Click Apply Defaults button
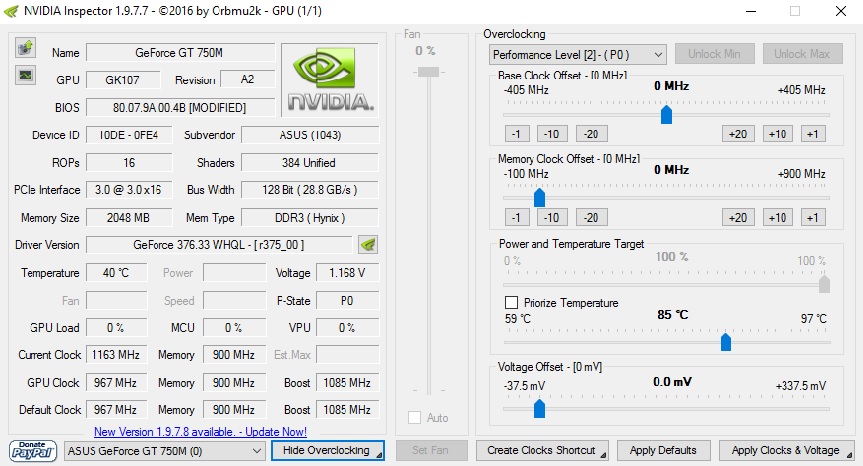The width and height of the screenshot is (863, 466). point(663,451)
